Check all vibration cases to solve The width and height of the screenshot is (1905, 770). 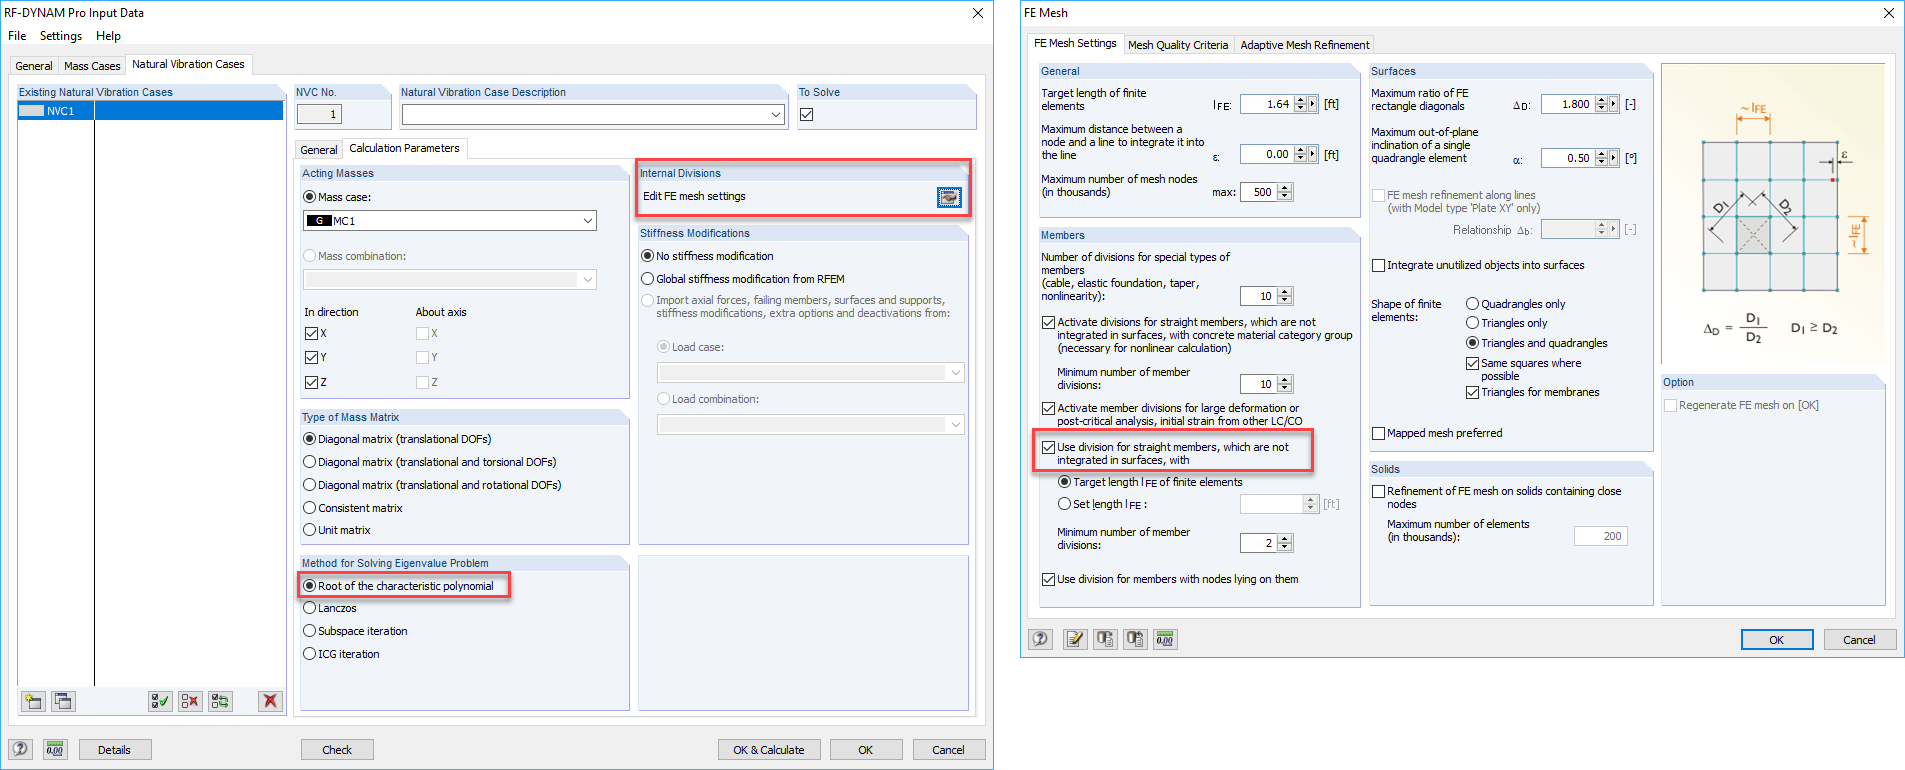160,701
